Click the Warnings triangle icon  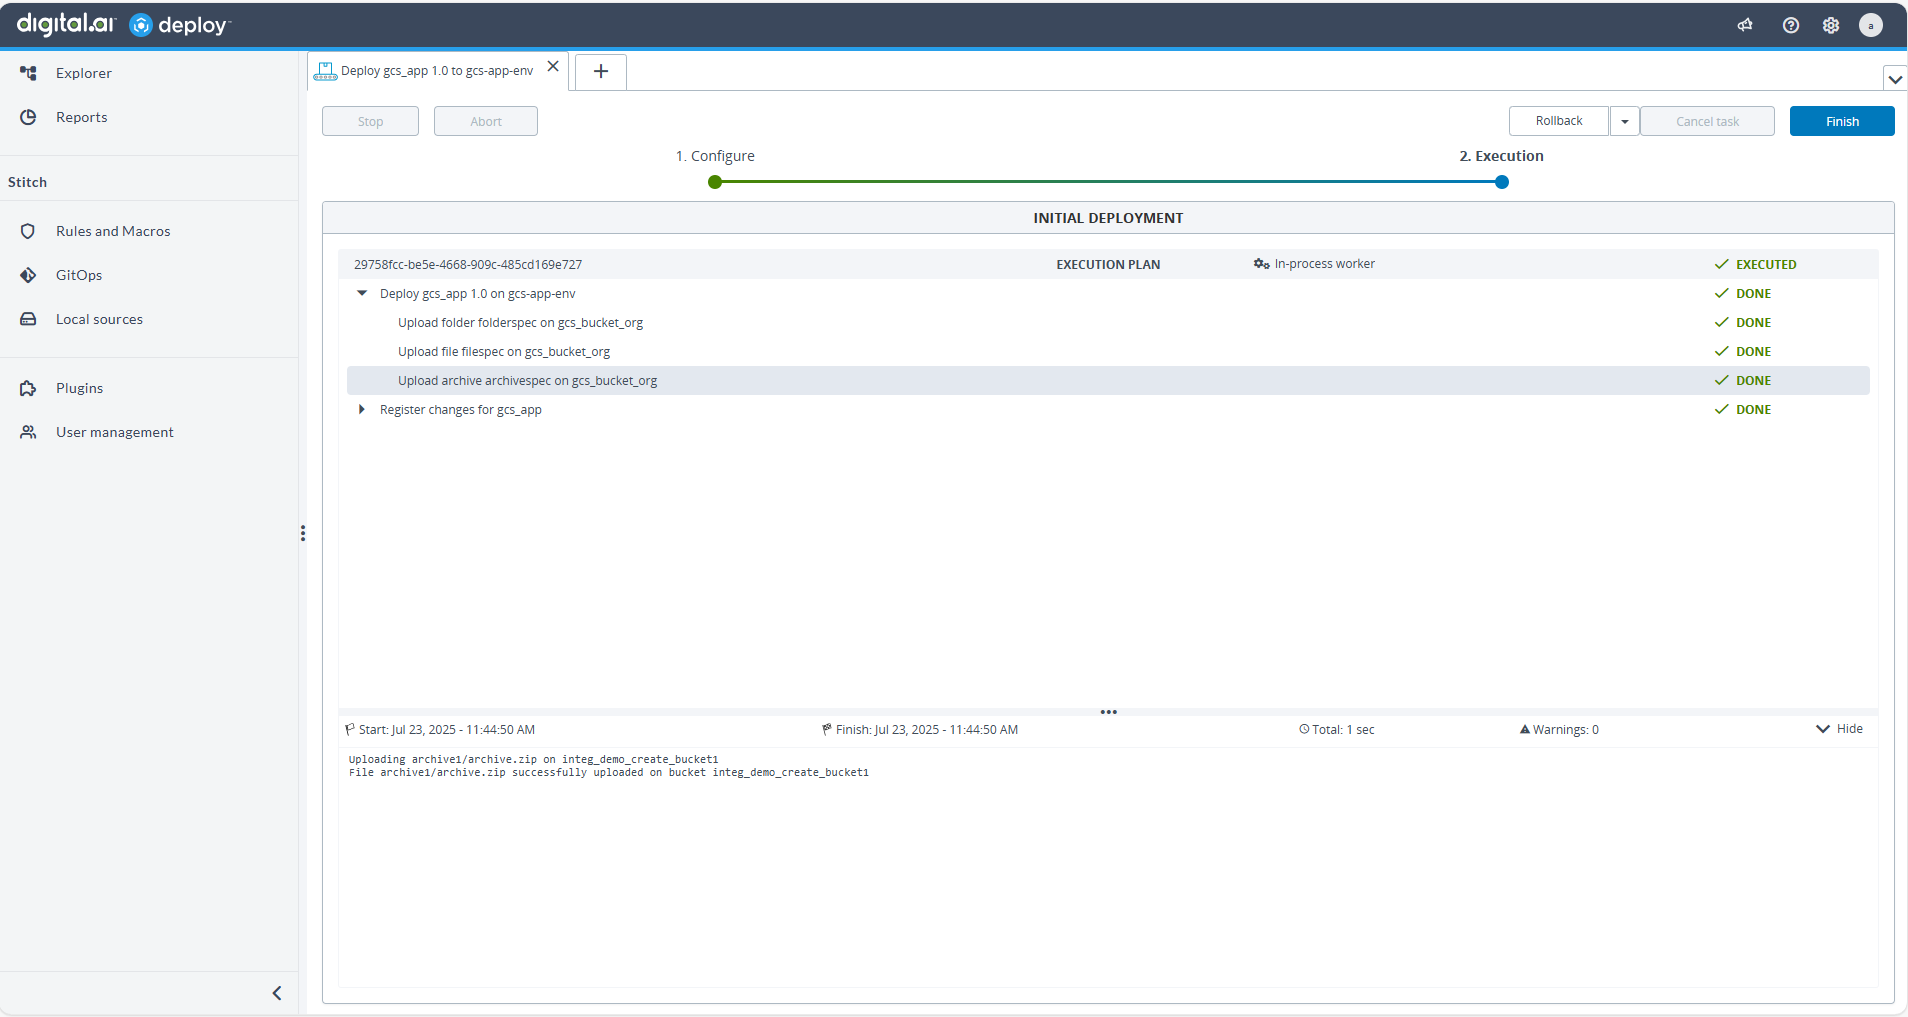coord(1525,729)
